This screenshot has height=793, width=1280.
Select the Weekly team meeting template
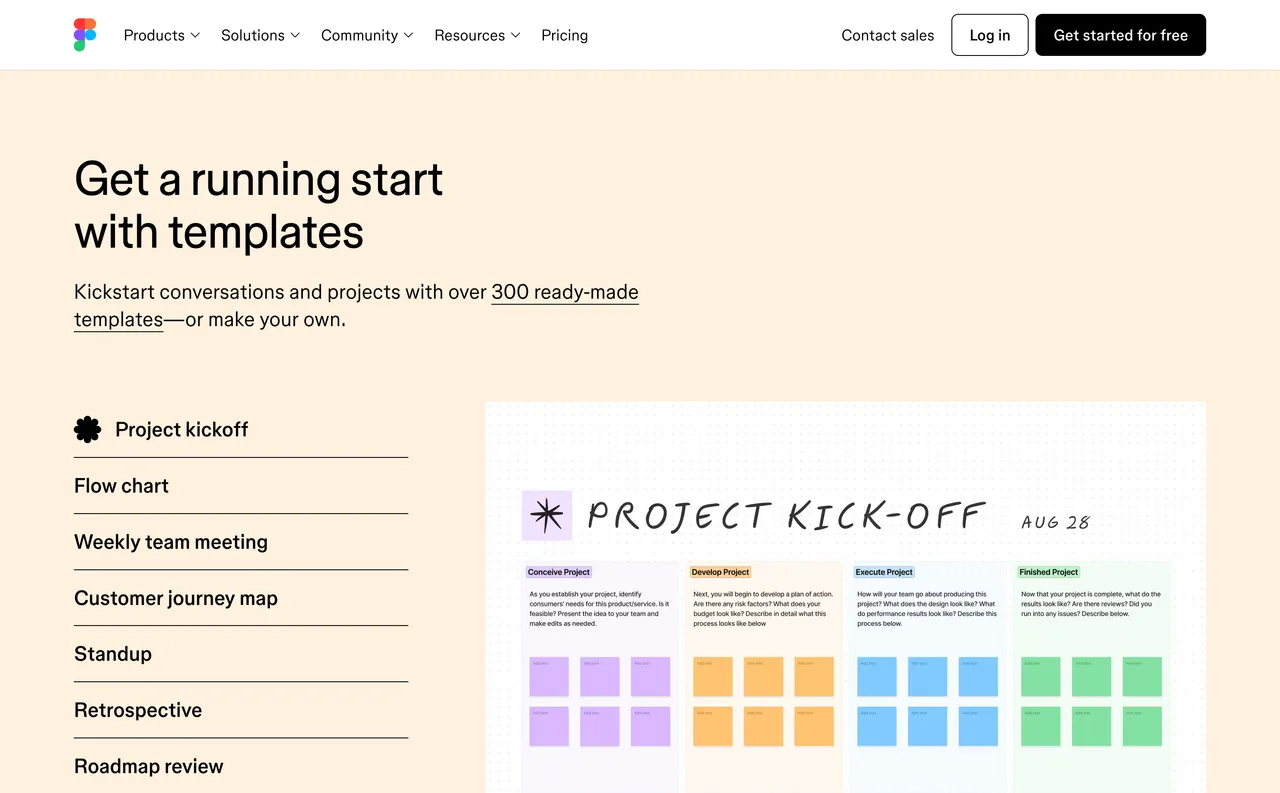click(x=170, y=542)
